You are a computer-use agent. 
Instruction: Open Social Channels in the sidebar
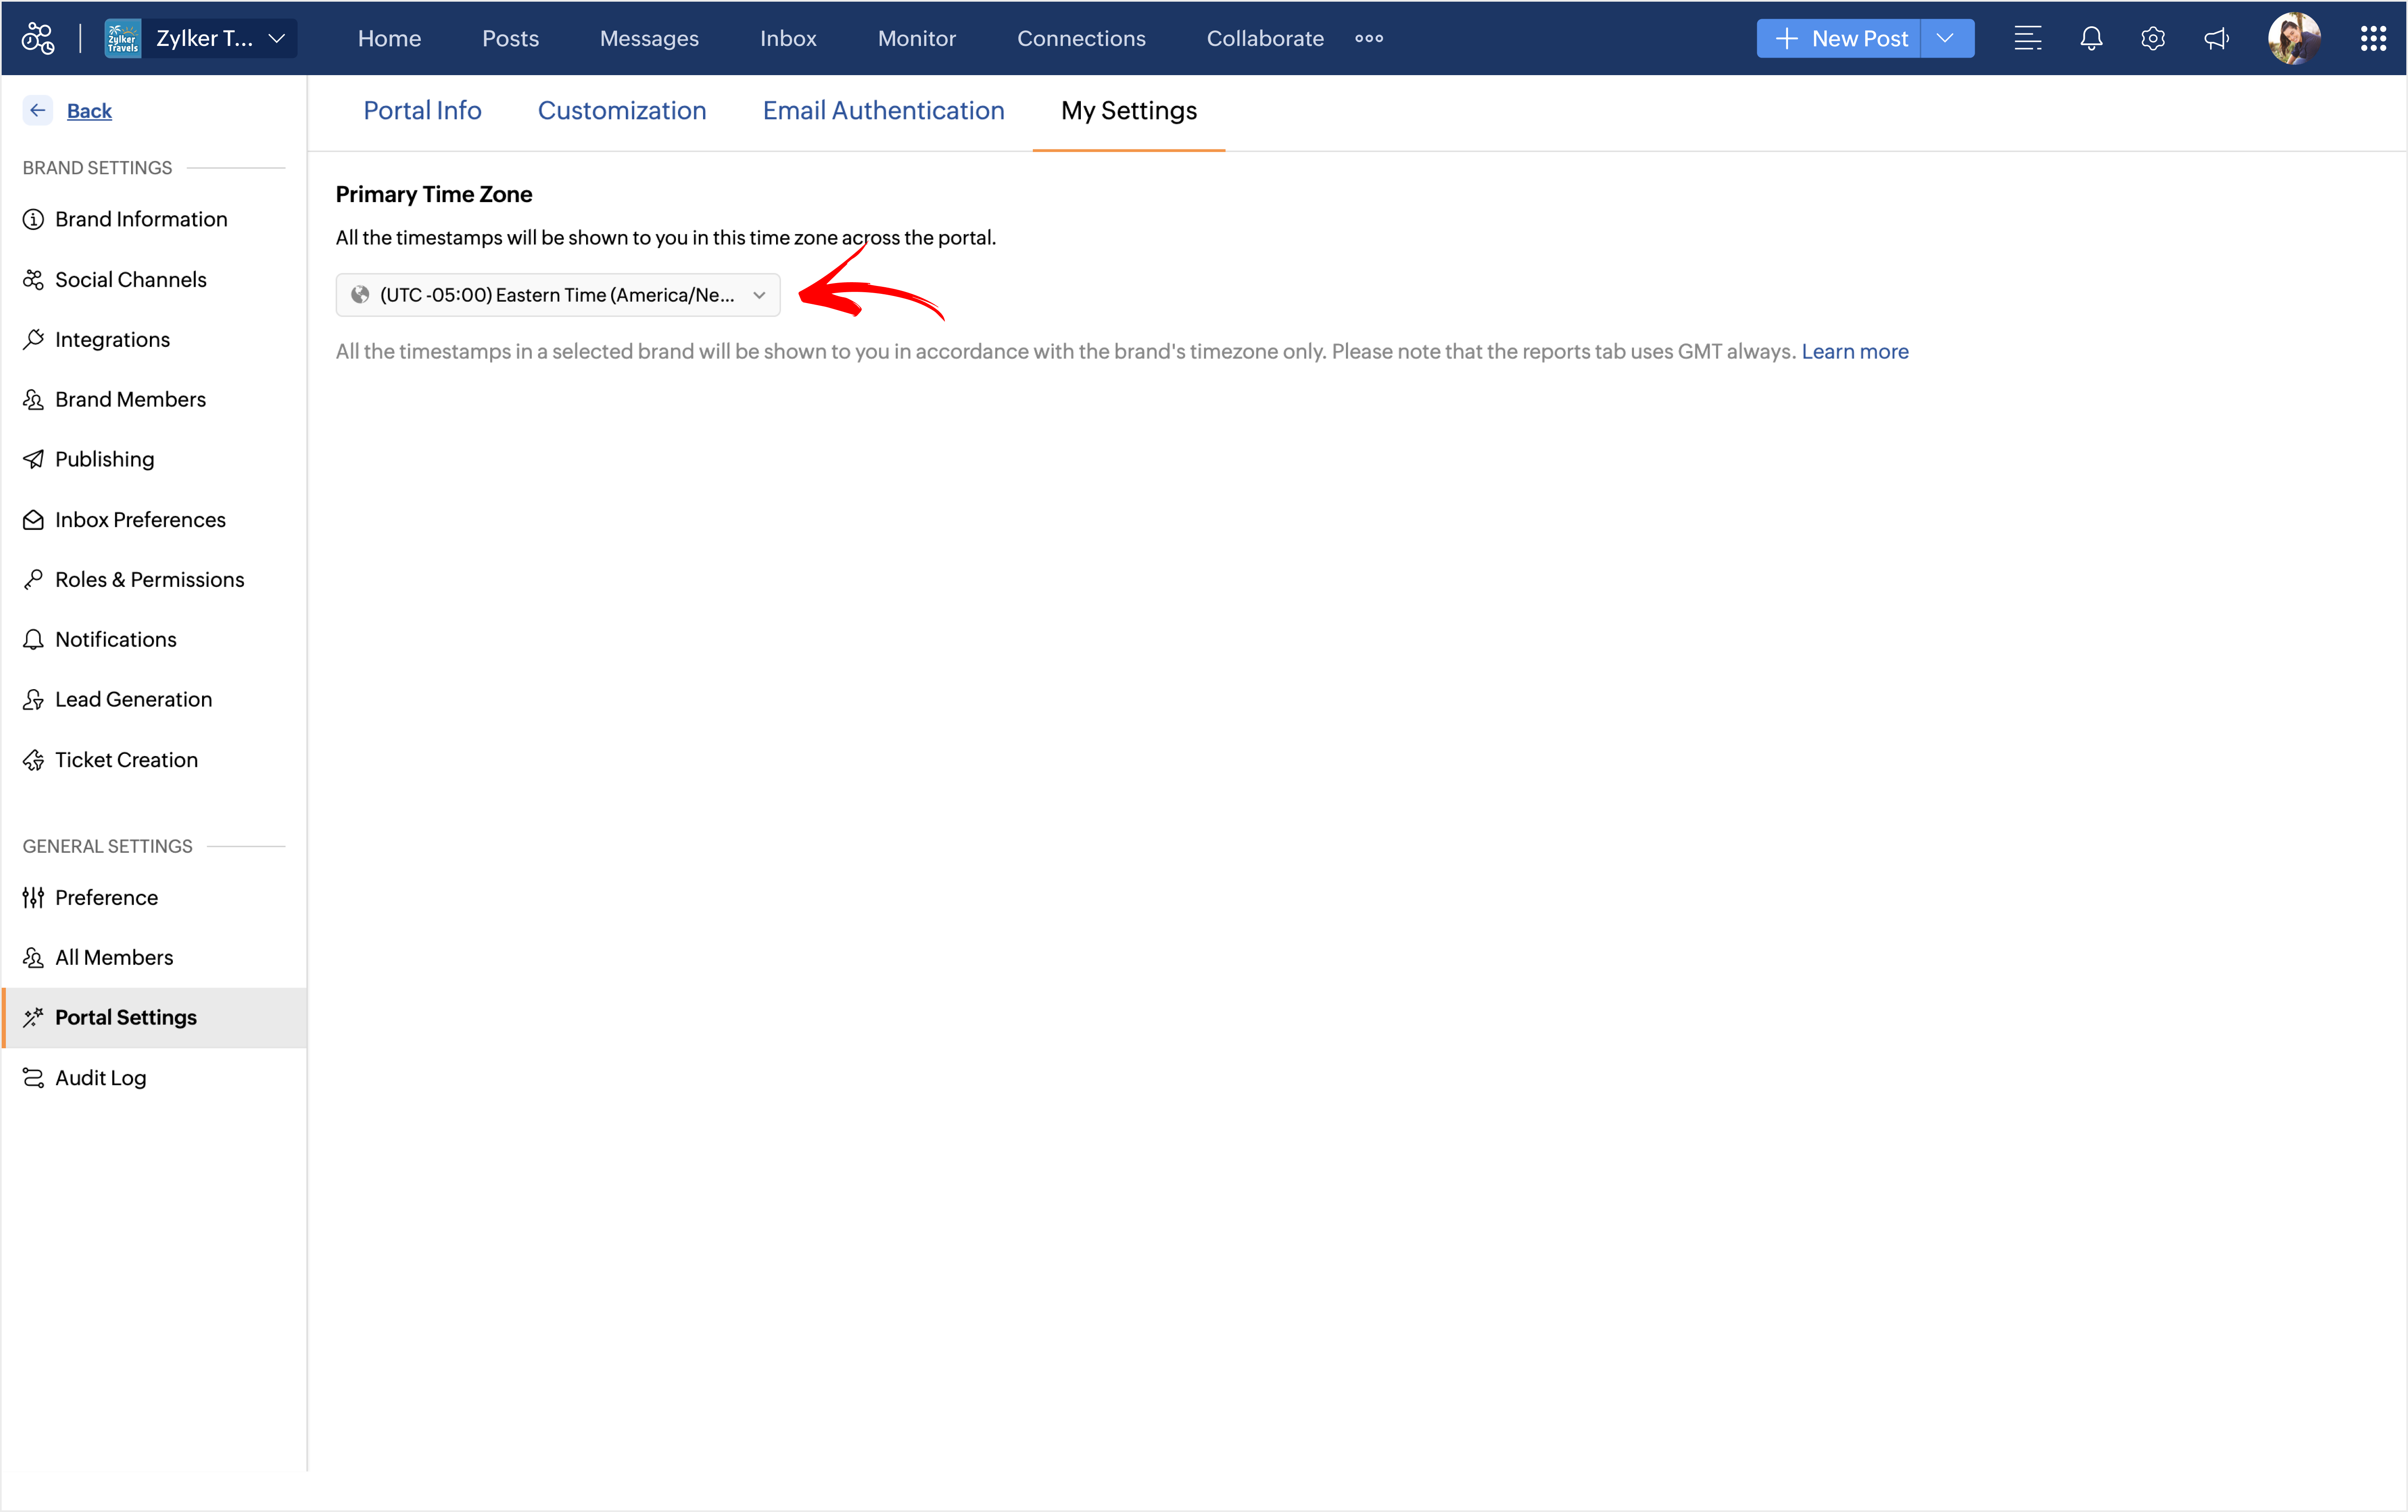tap(130, 279)
